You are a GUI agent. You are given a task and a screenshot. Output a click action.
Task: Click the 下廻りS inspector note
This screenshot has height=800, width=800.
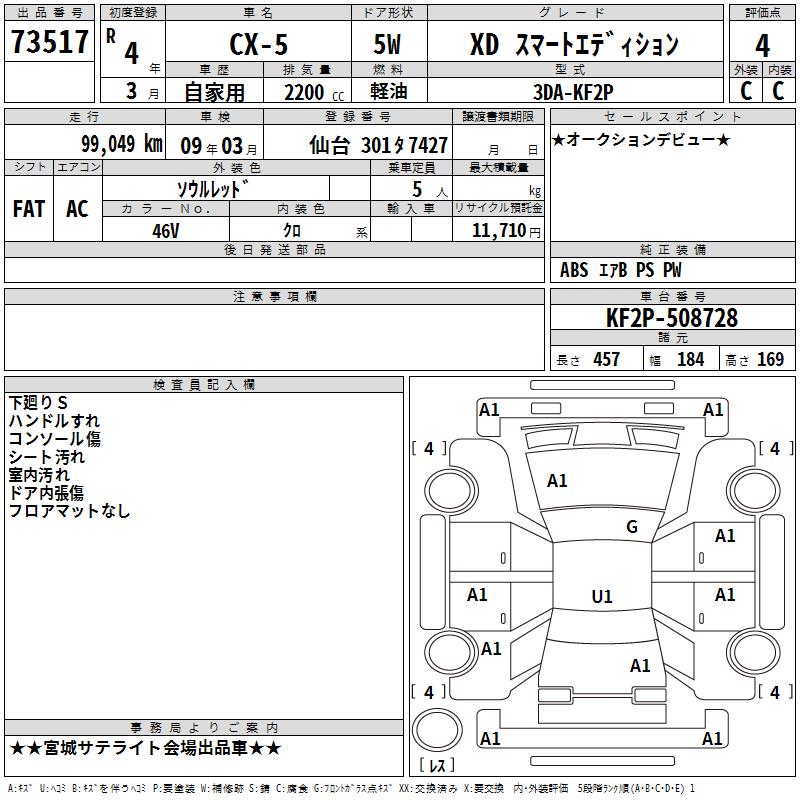(38, 402)
